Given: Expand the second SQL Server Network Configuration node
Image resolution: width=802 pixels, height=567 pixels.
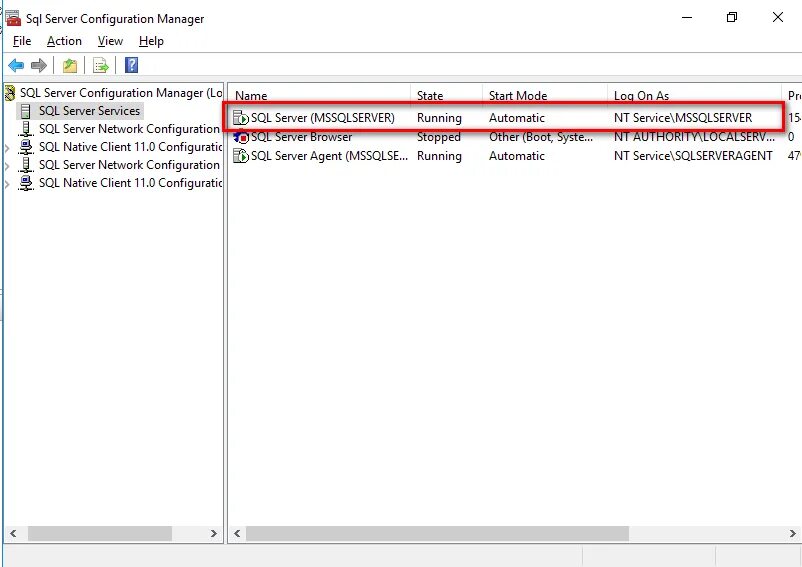Looking at the screenshot, I should coord(7,166).
